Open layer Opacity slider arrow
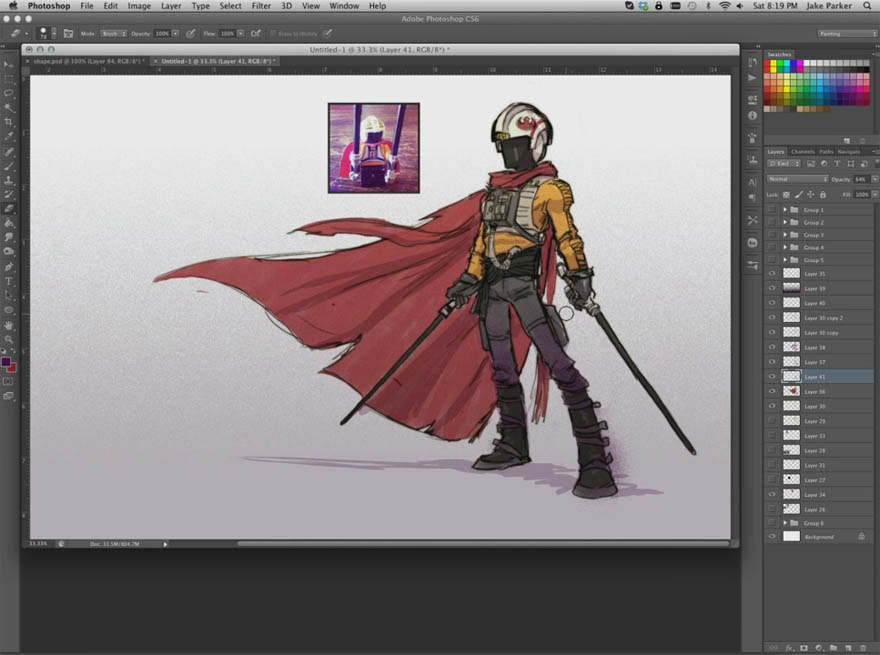The height and width of the screenshot is (655, 880). pyautogui.click(x=875, y=179)
